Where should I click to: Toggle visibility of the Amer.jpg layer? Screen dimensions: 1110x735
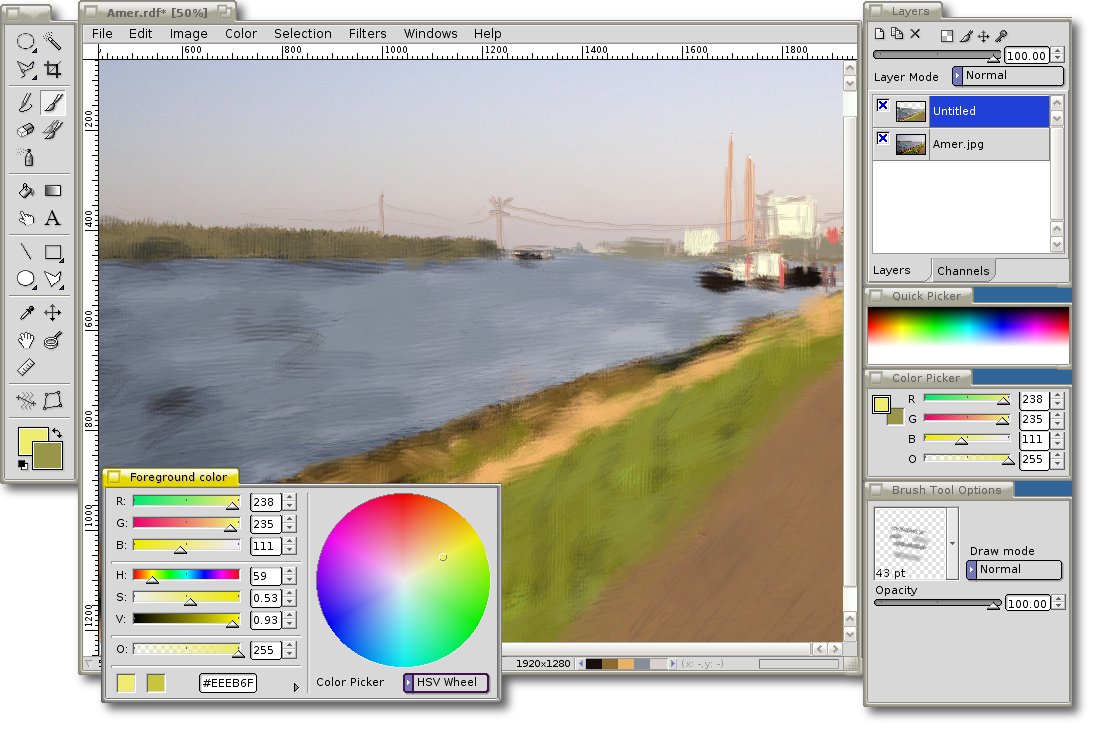click(x=883, y=138)
